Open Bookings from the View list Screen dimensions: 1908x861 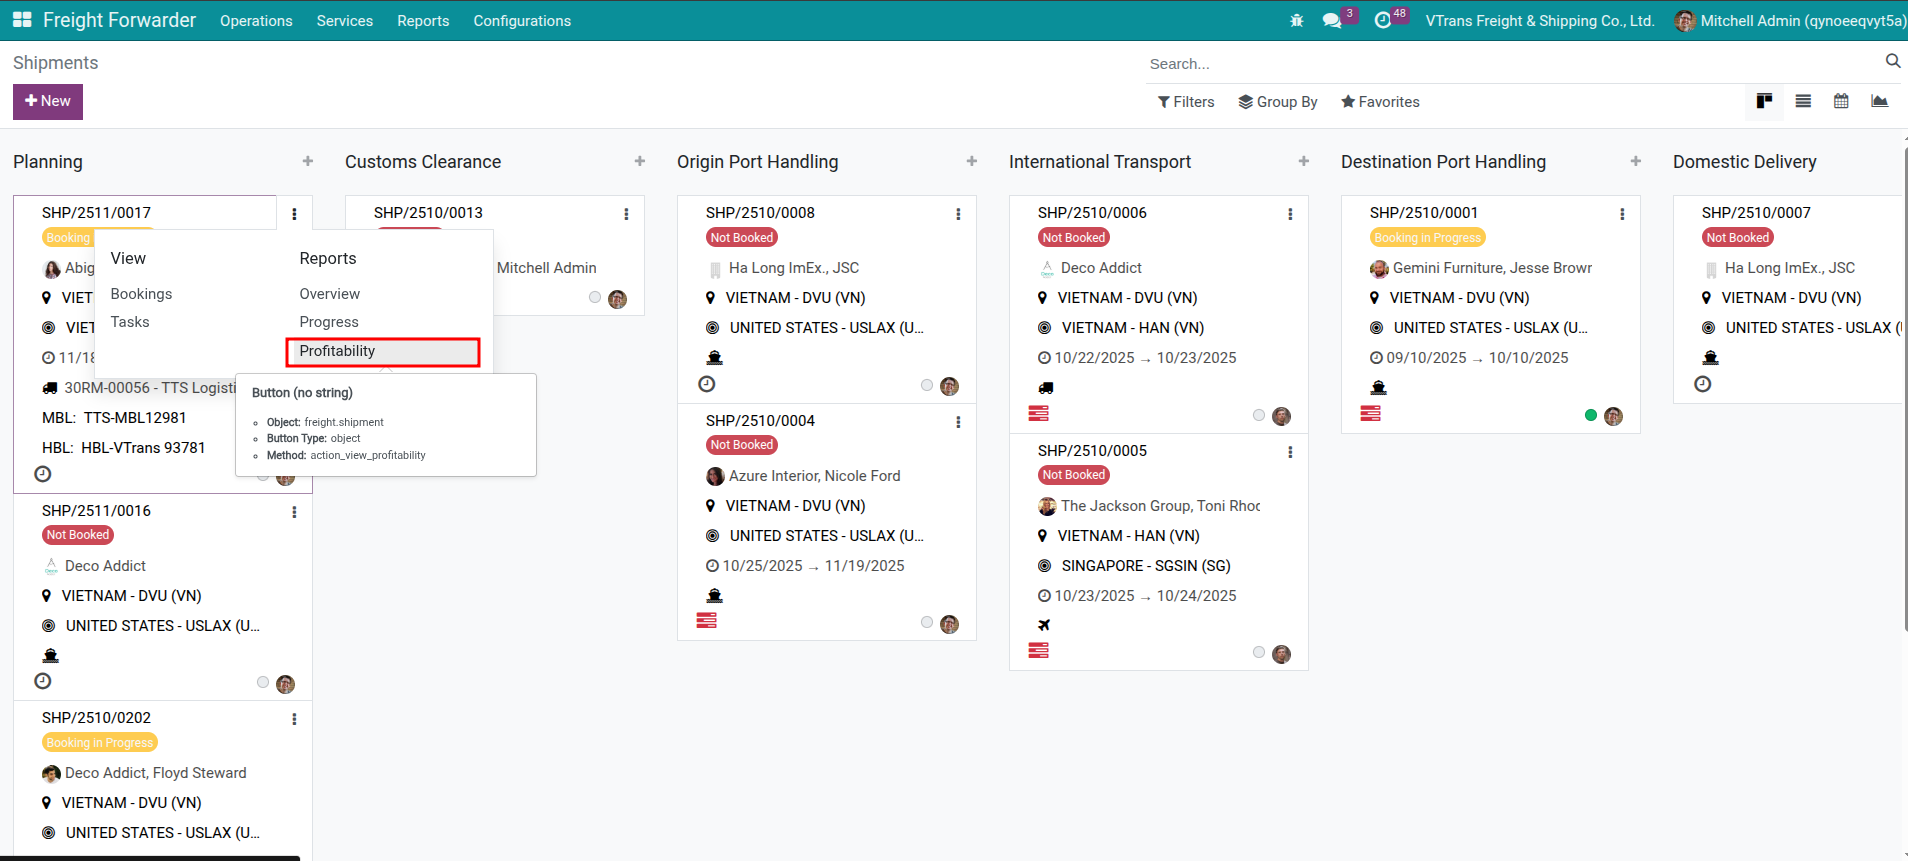pyautogui.click(x=141, y=294)
